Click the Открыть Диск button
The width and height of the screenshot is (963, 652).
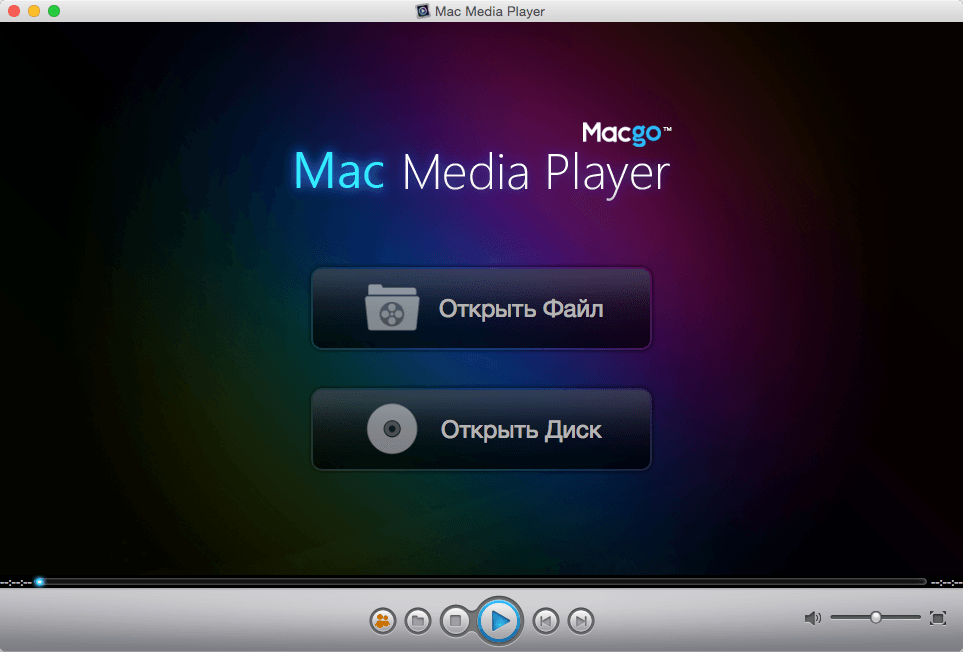tap(481, 429)
